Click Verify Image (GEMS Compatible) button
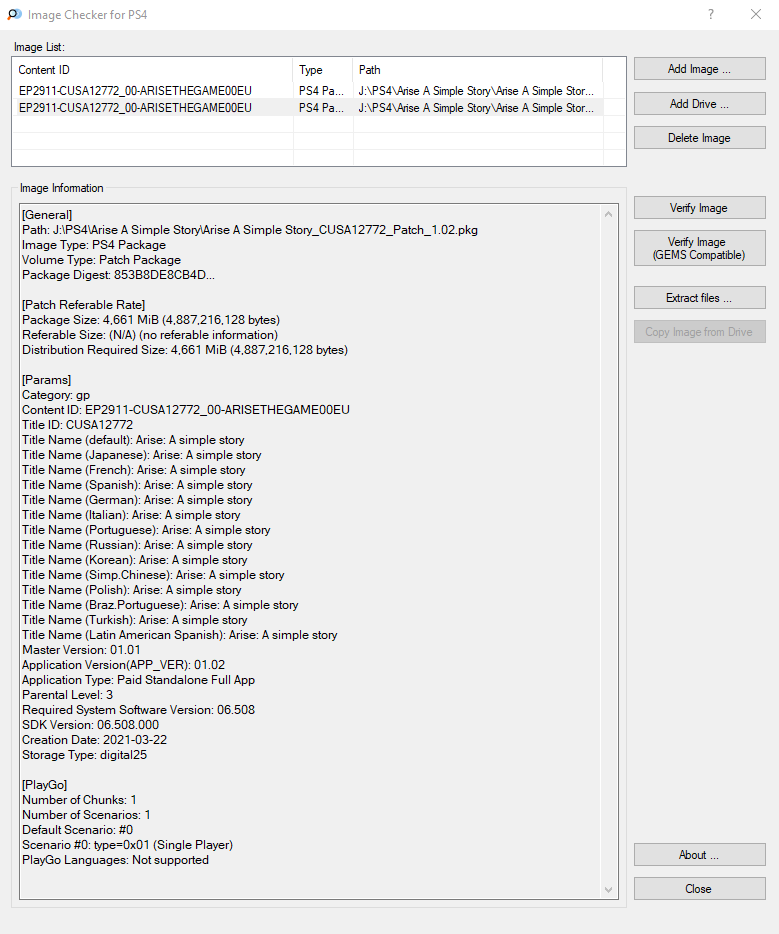The image size is (779, 934). point(699,248)
